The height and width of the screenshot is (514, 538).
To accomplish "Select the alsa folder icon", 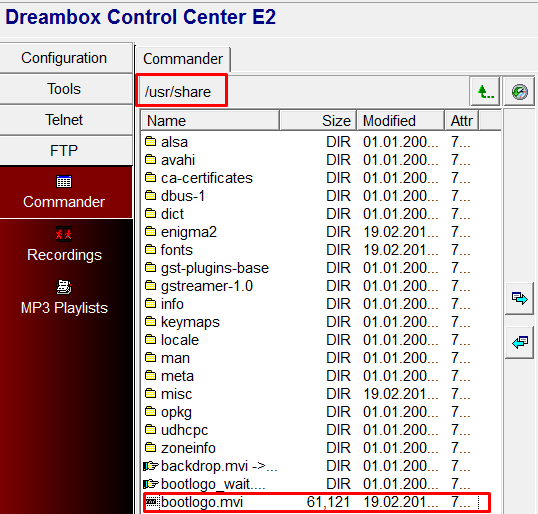I will (x=150, y=141).
